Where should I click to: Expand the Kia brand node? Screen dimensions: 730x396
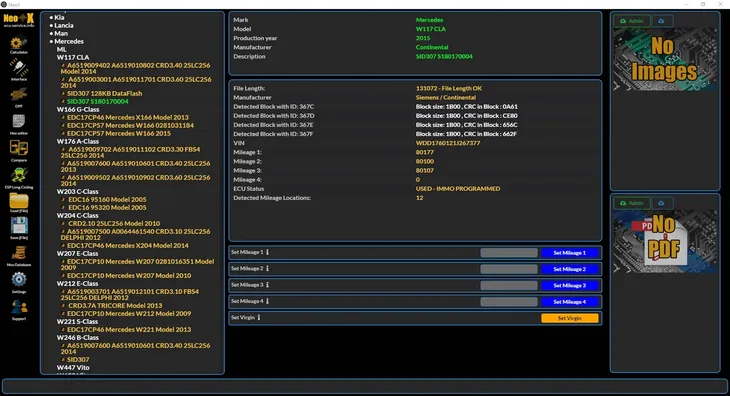pyautogui.click(x=59, y=17)
